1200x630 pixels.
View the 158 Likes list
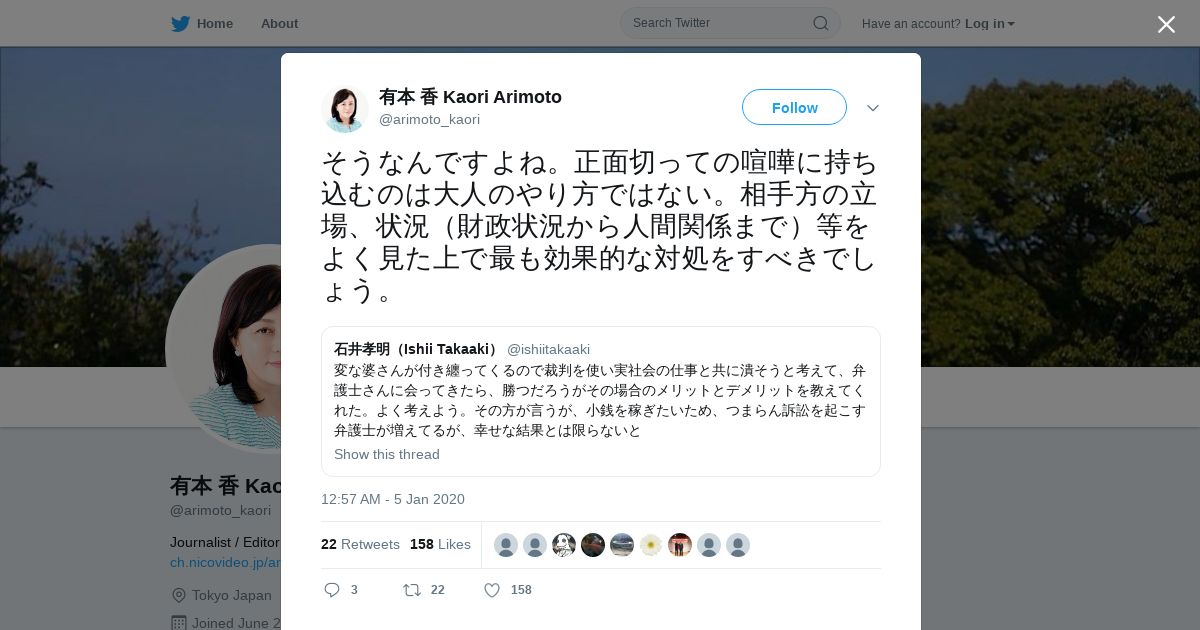(x=440, y=544)
